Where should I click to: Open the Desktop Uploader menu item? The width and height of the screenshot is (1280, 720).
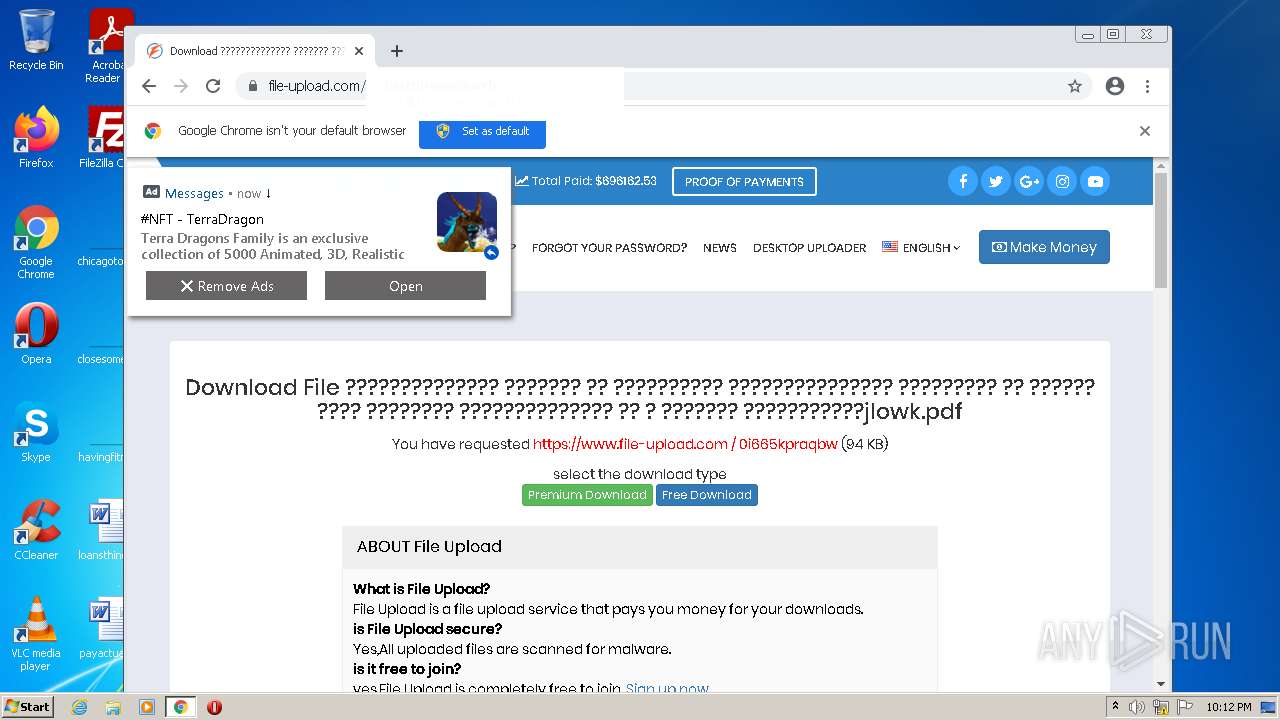(x=810, y=248)
